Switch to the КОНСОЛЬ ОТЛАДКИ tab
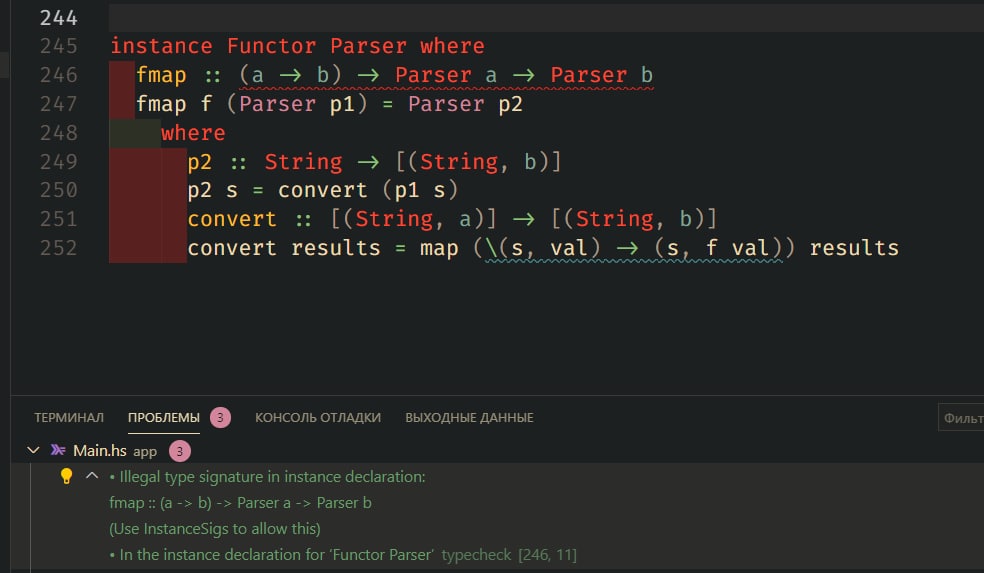984x573 pixels. pos(318,417)
